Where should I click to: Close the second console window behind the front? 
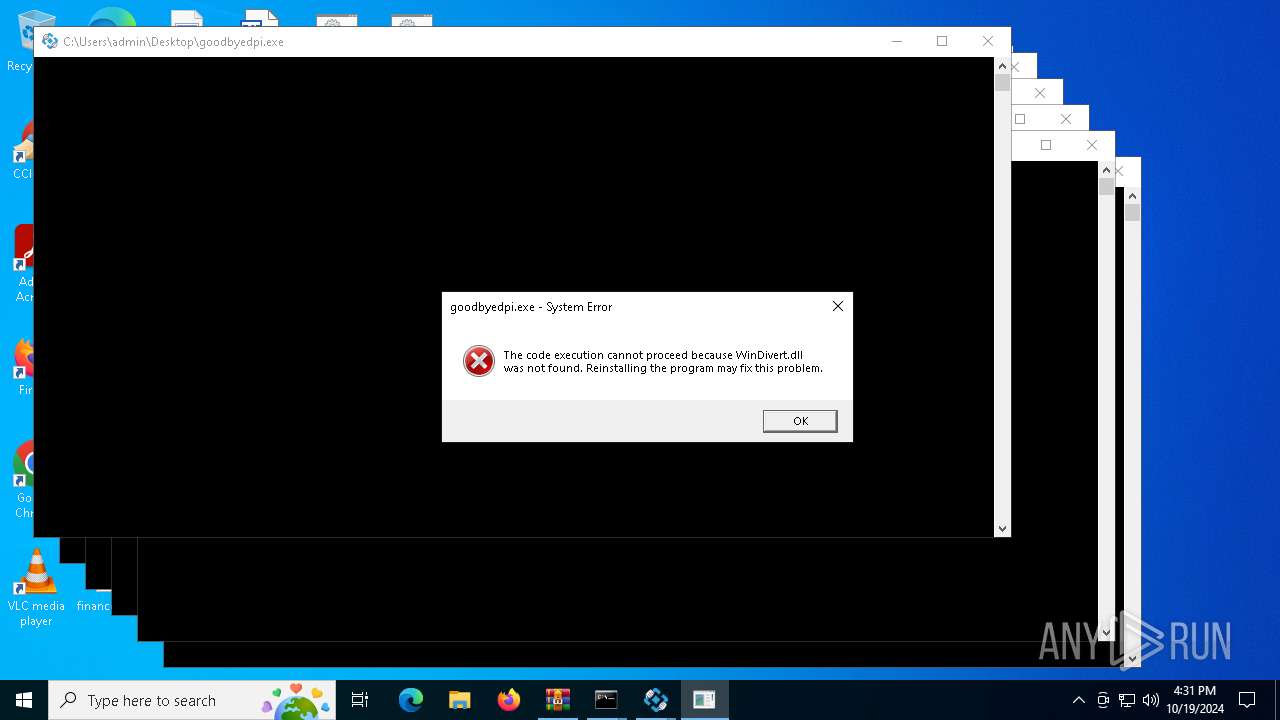click(1015, 67)
